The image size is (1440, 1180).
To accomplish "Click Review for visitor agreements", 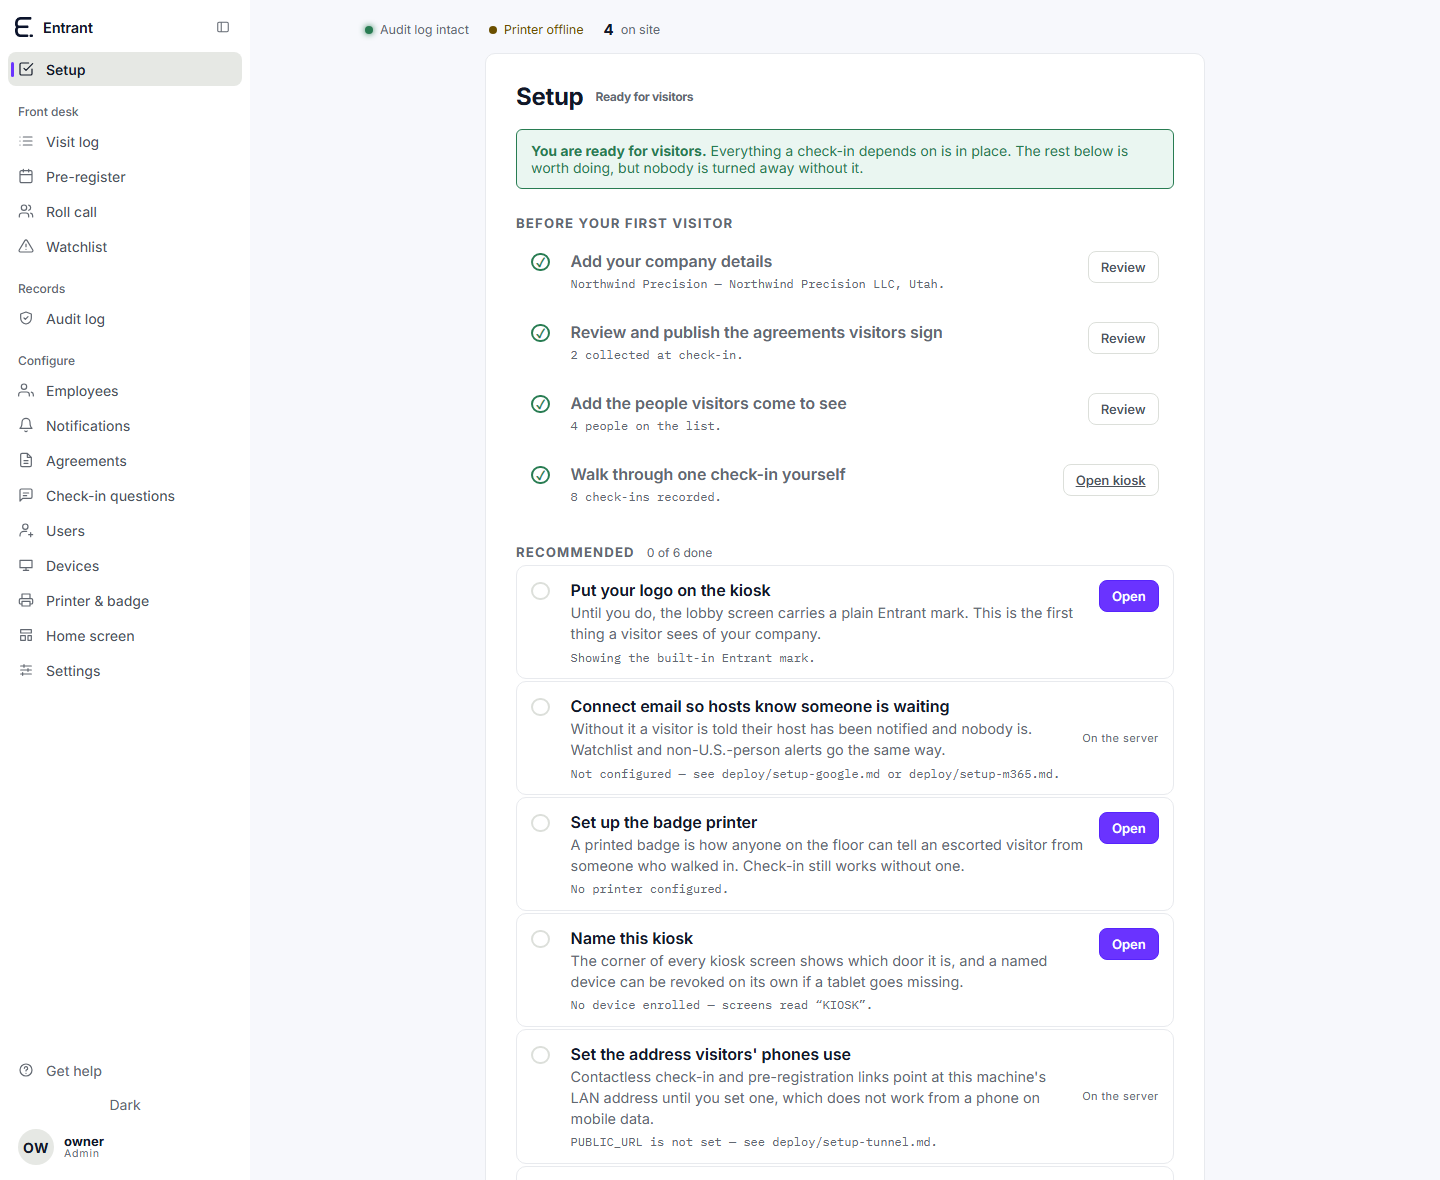I will (x=1123, y=338).
